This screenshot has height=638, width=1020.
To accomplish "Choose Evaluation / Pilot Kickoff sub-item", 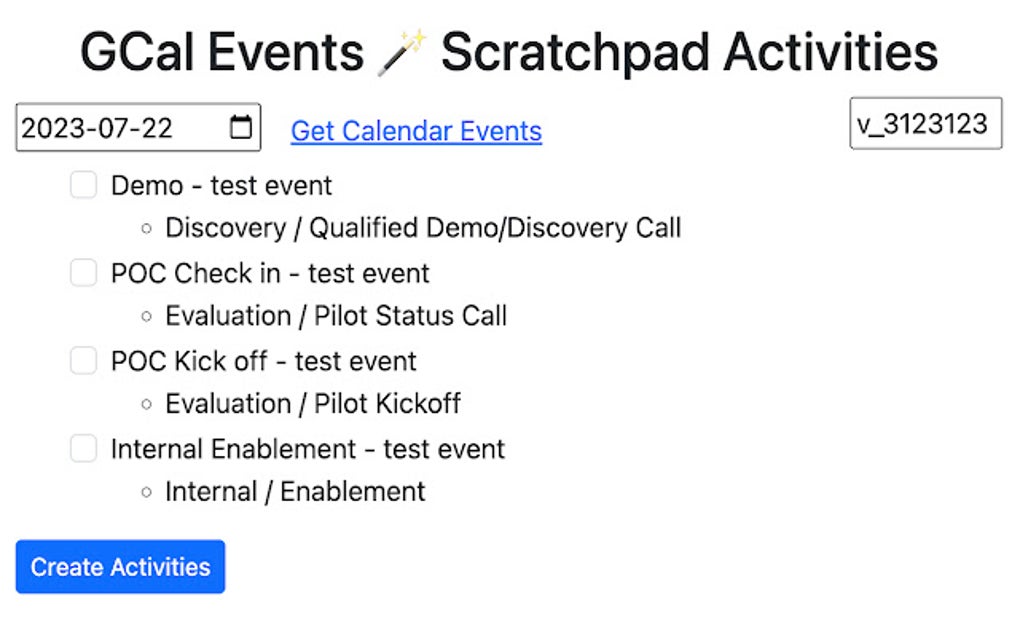I will tap(313, 404).
